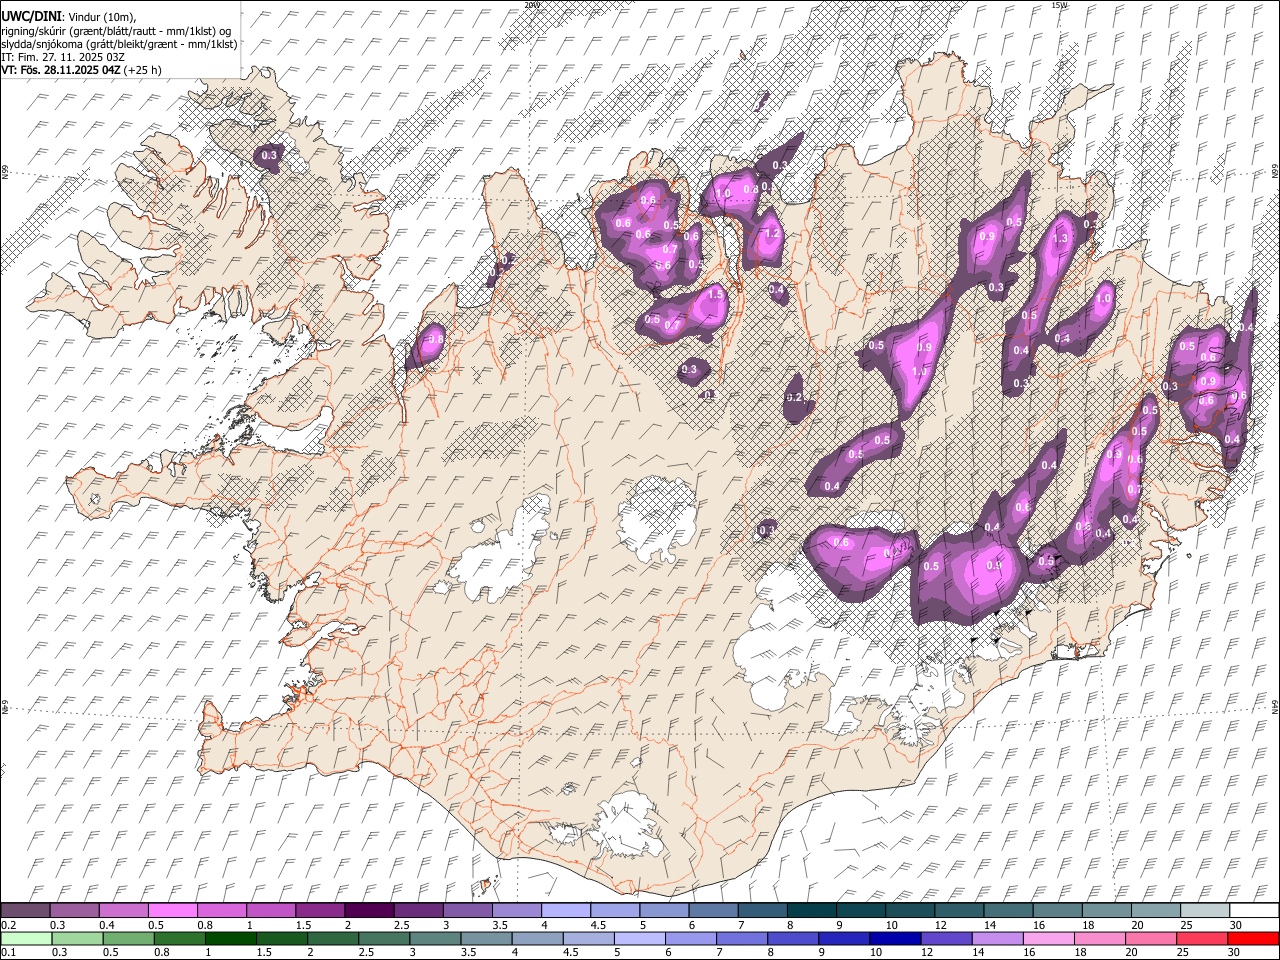Select the white swatch at end of snow scale
The image size is (1280, 960).
pyautogui.click(x=1255, y=911)
